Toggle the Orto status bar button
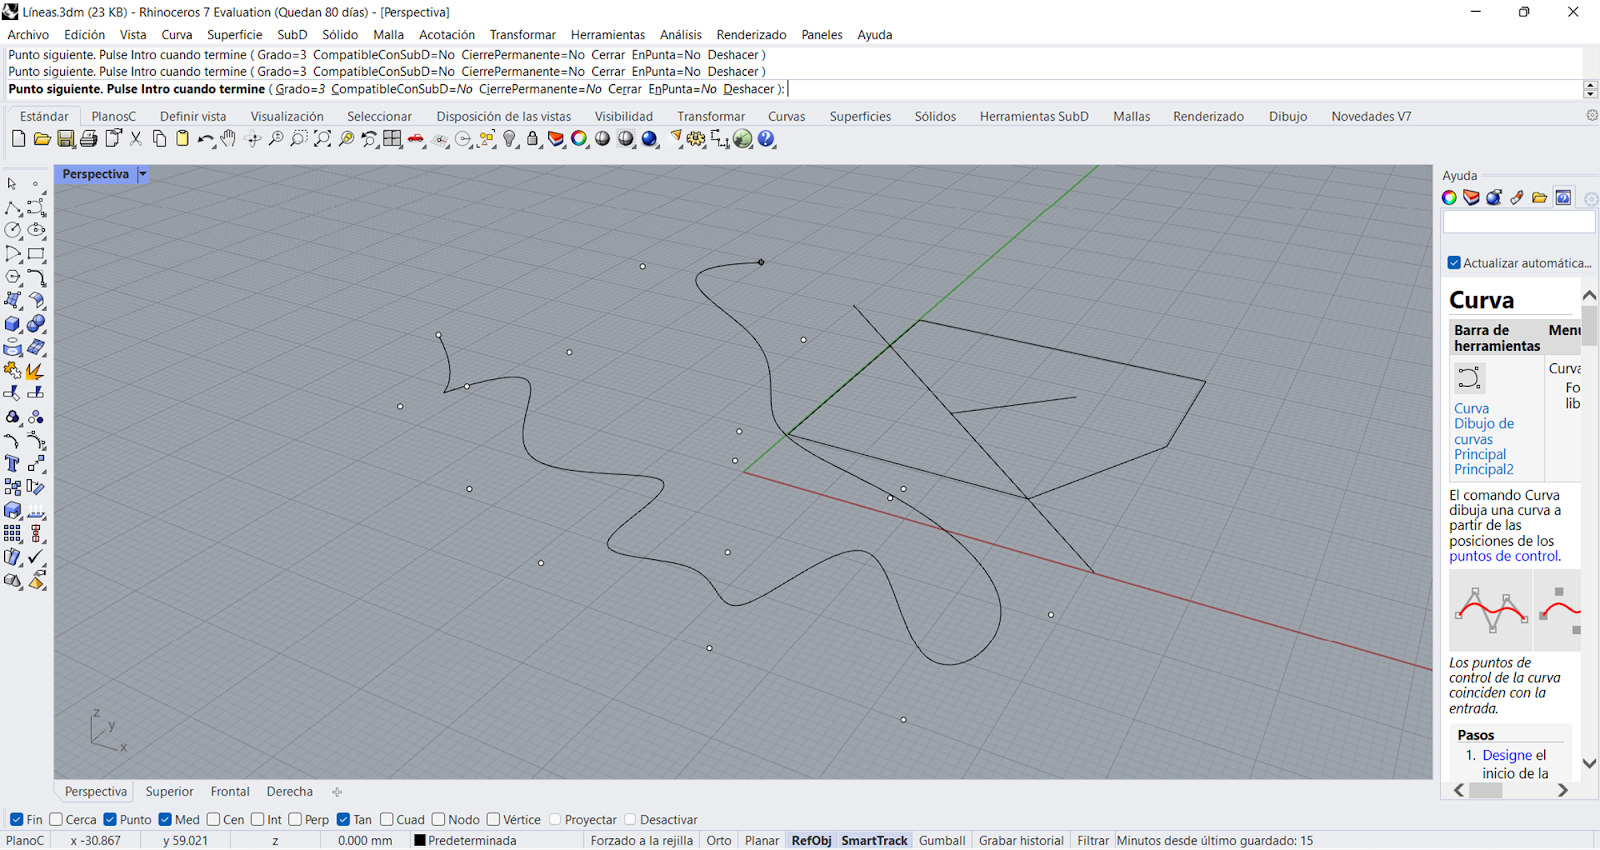This screenshot has width=1600, height=850. (x=718, y=840)
